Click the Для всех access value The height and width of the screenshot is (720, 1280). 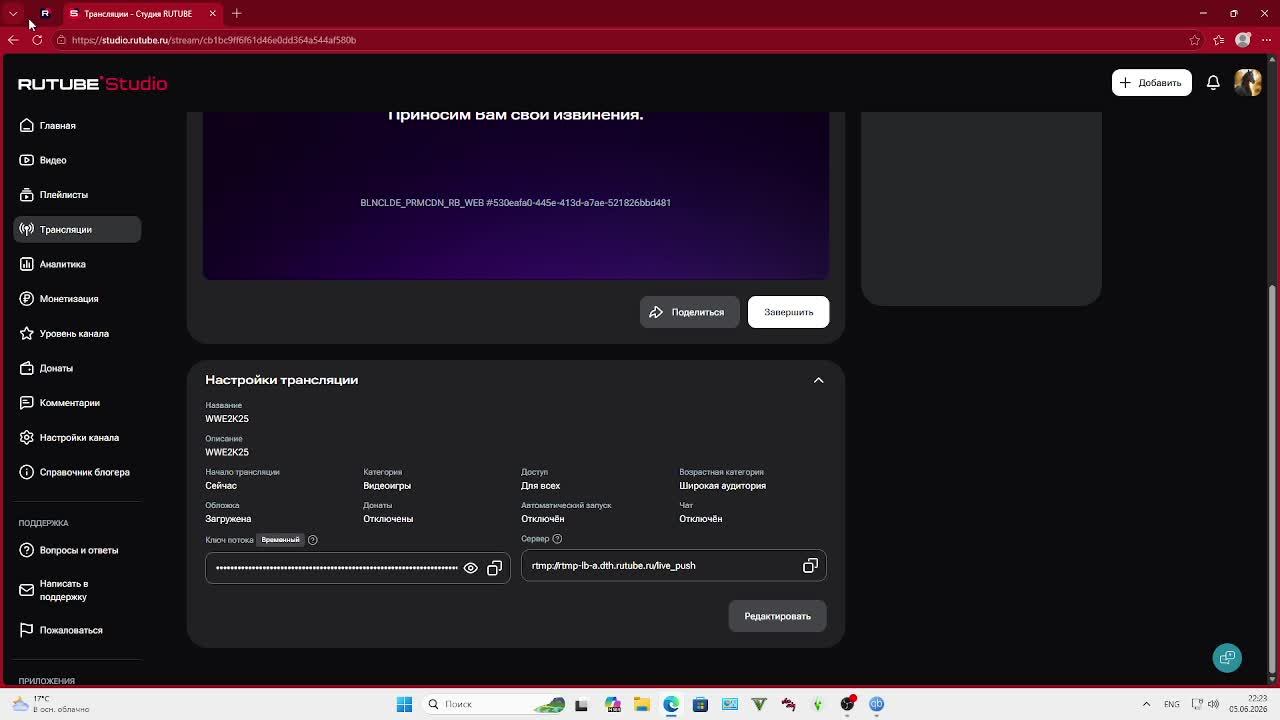coord(540,486)
